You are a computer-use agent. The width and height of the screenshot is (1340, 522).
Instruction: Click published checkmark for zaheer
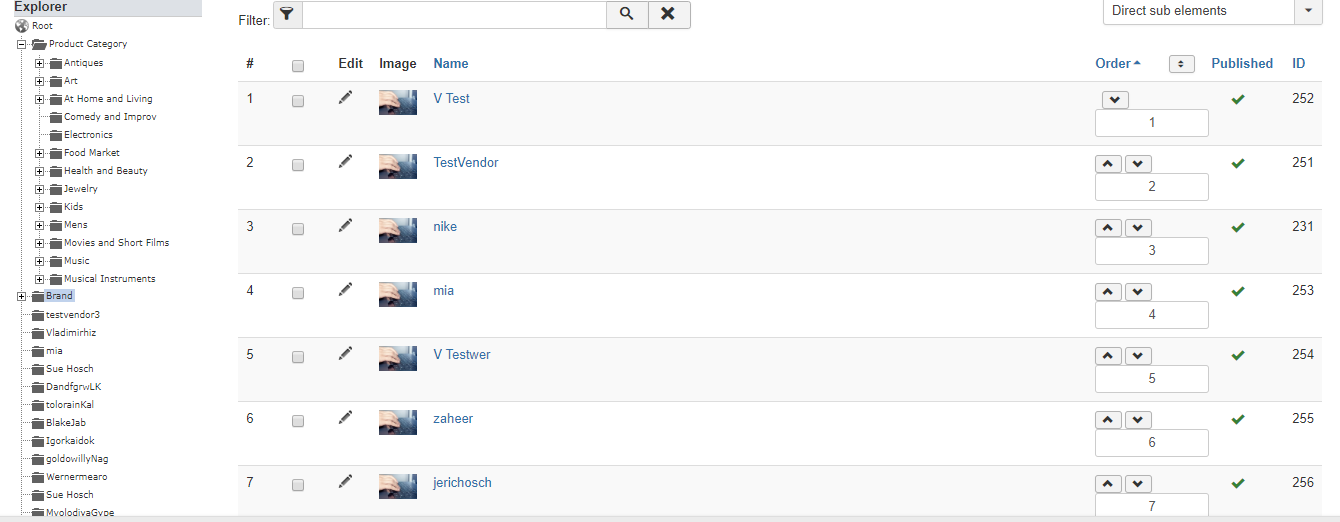[x=1238, y=419]
